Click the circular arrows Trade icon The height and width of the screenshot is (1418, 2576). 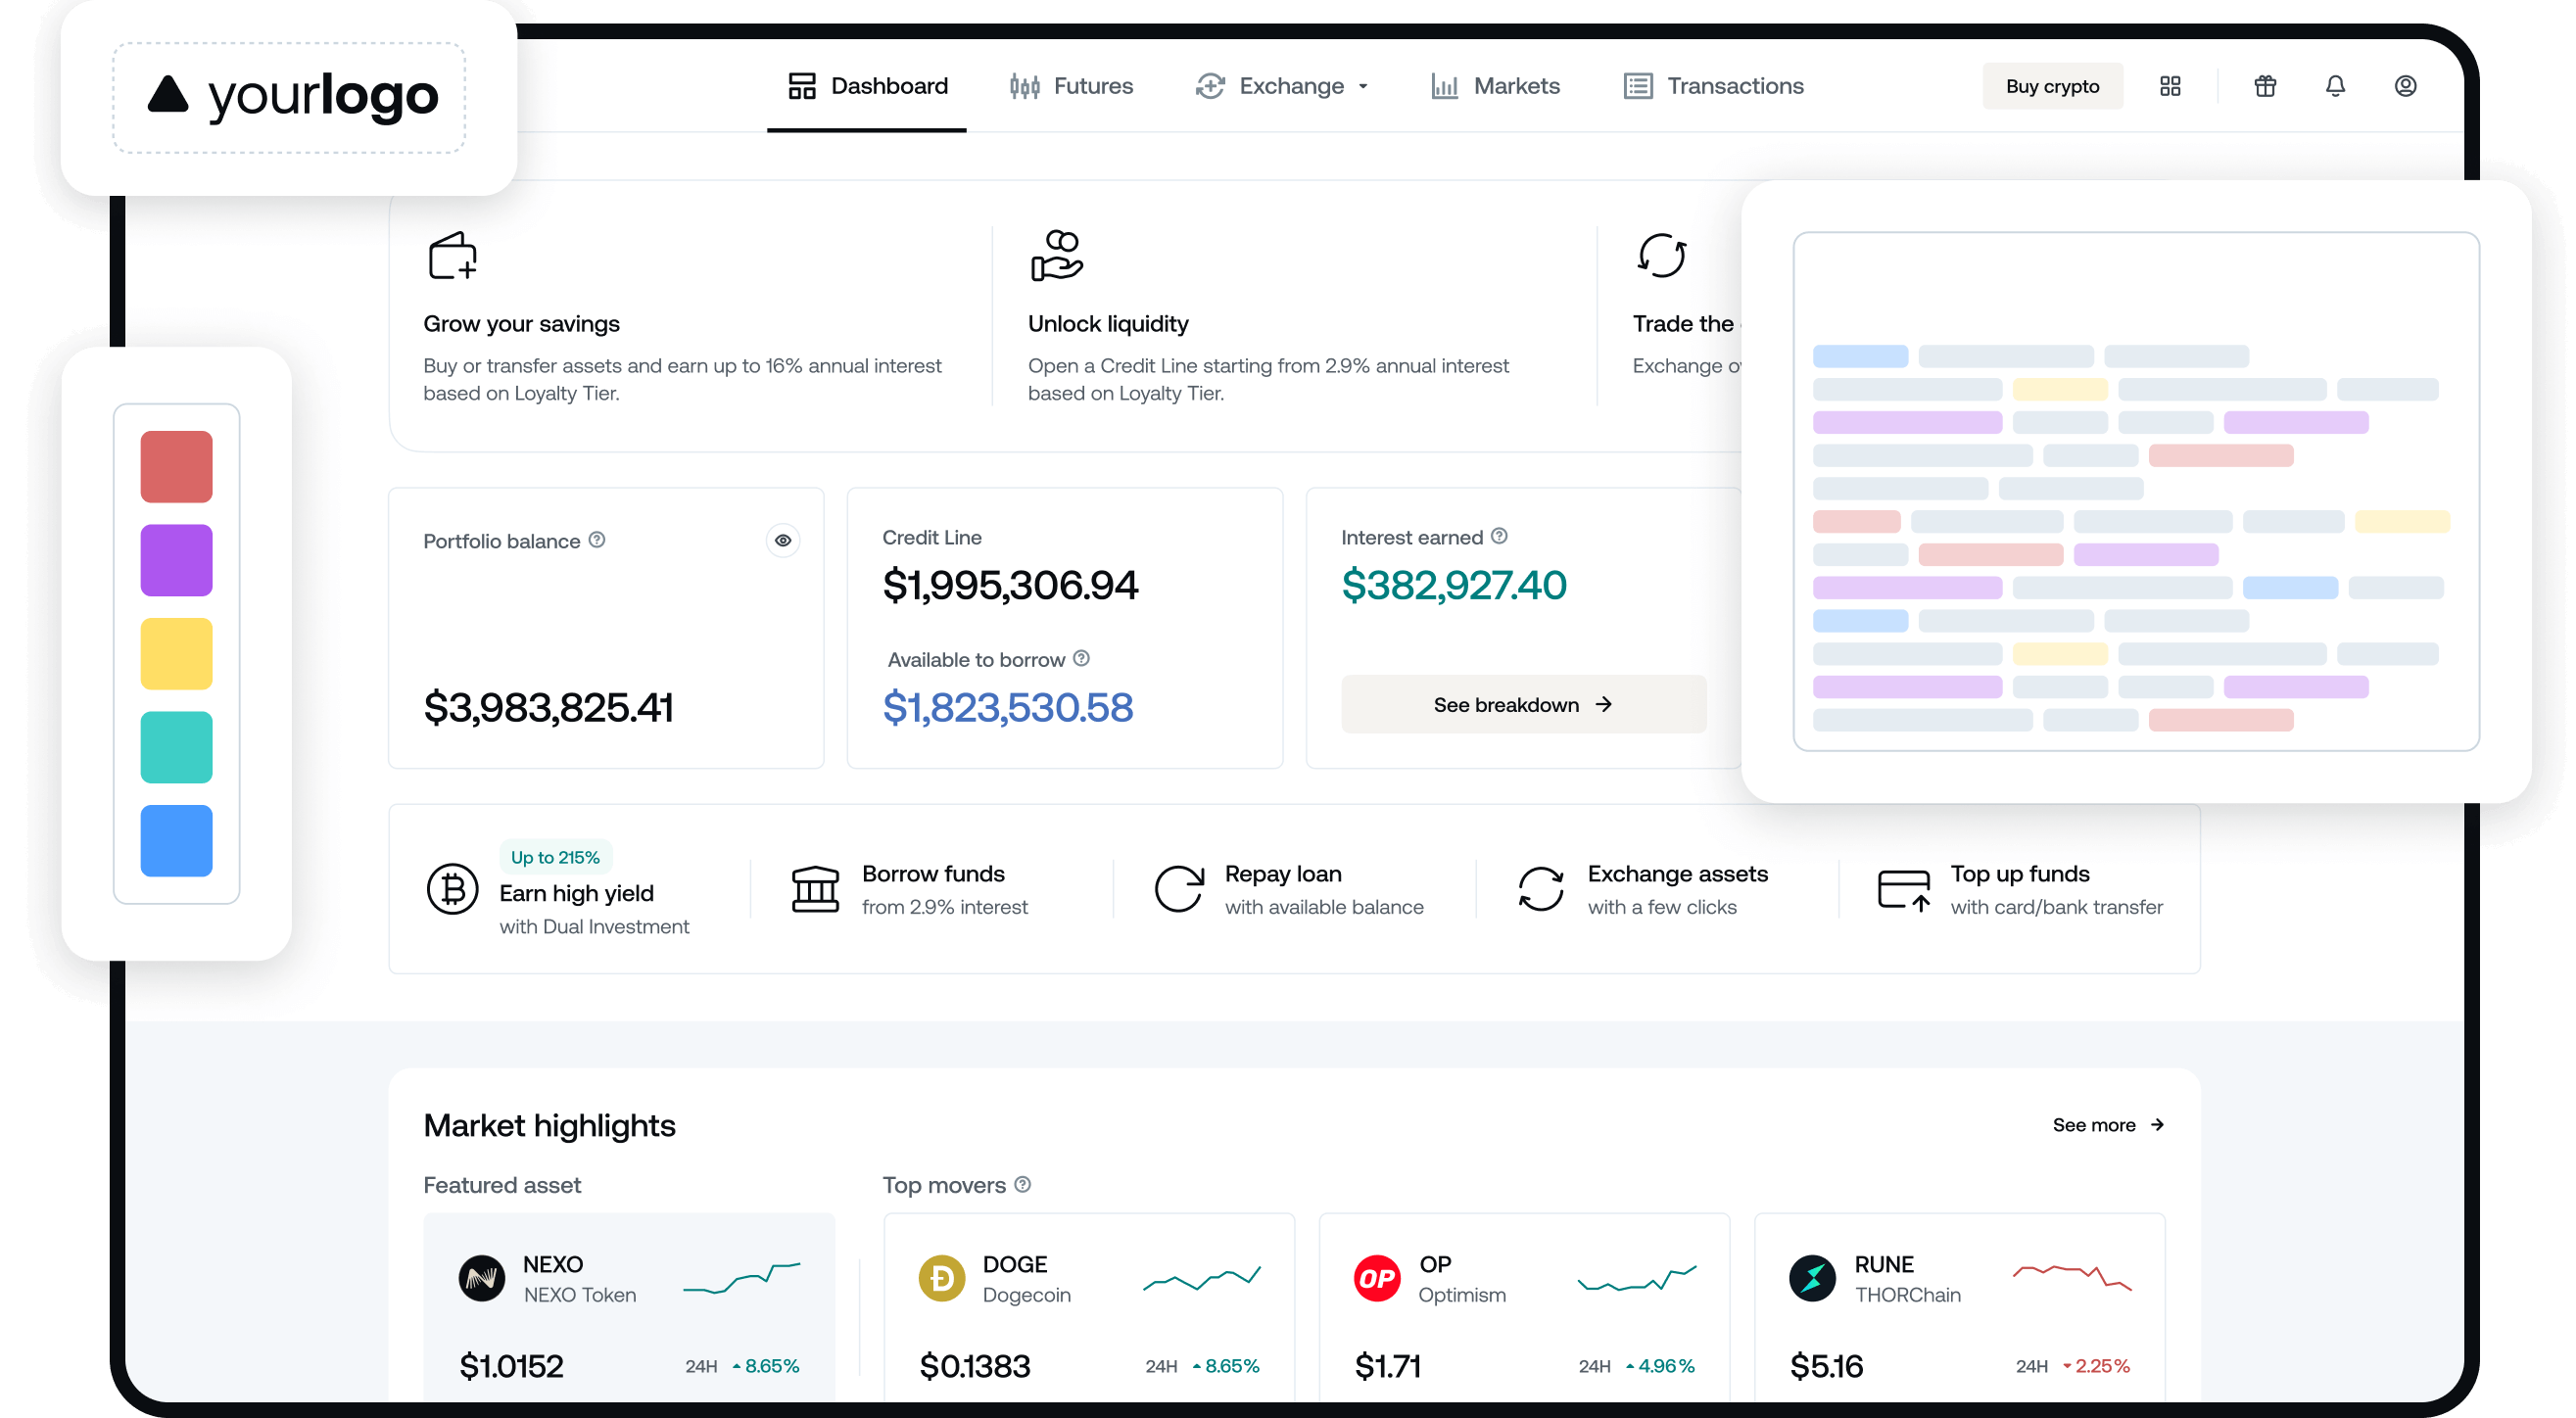pos(1661,255)
